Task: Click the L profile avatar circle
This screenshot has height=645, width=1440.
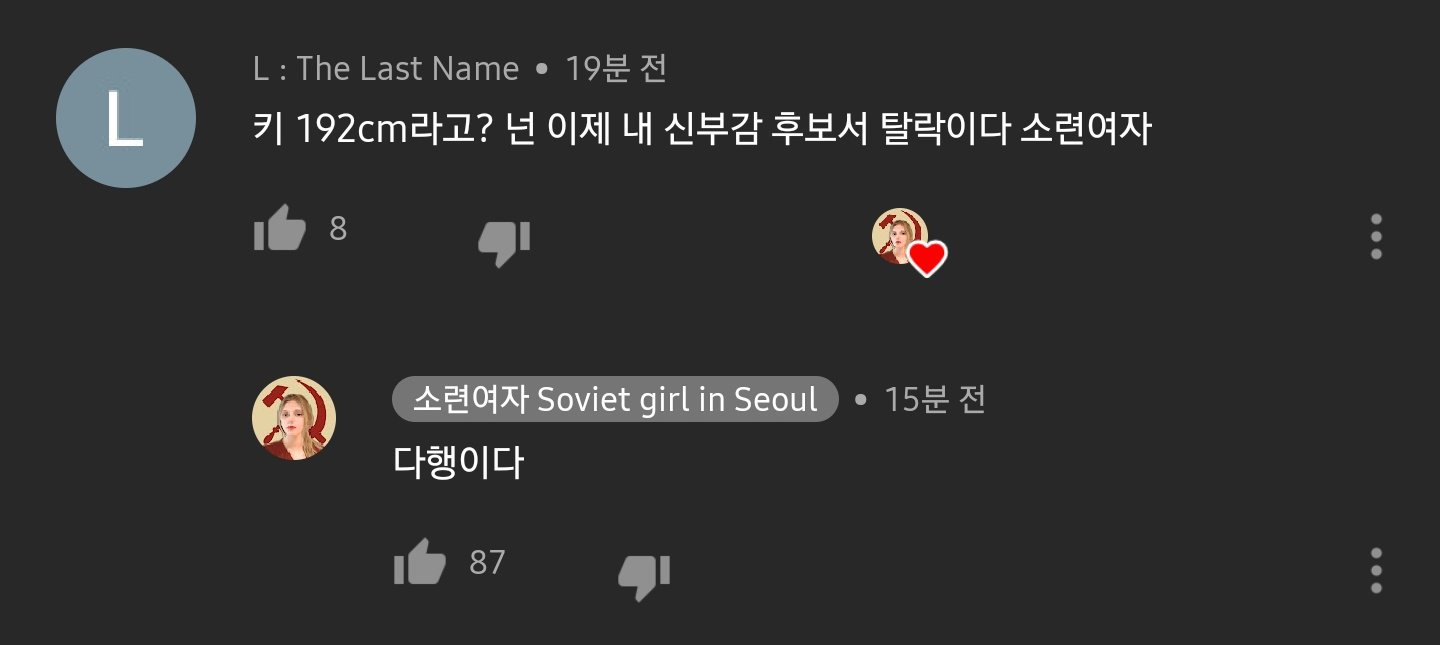Action: tap(126, 118)
